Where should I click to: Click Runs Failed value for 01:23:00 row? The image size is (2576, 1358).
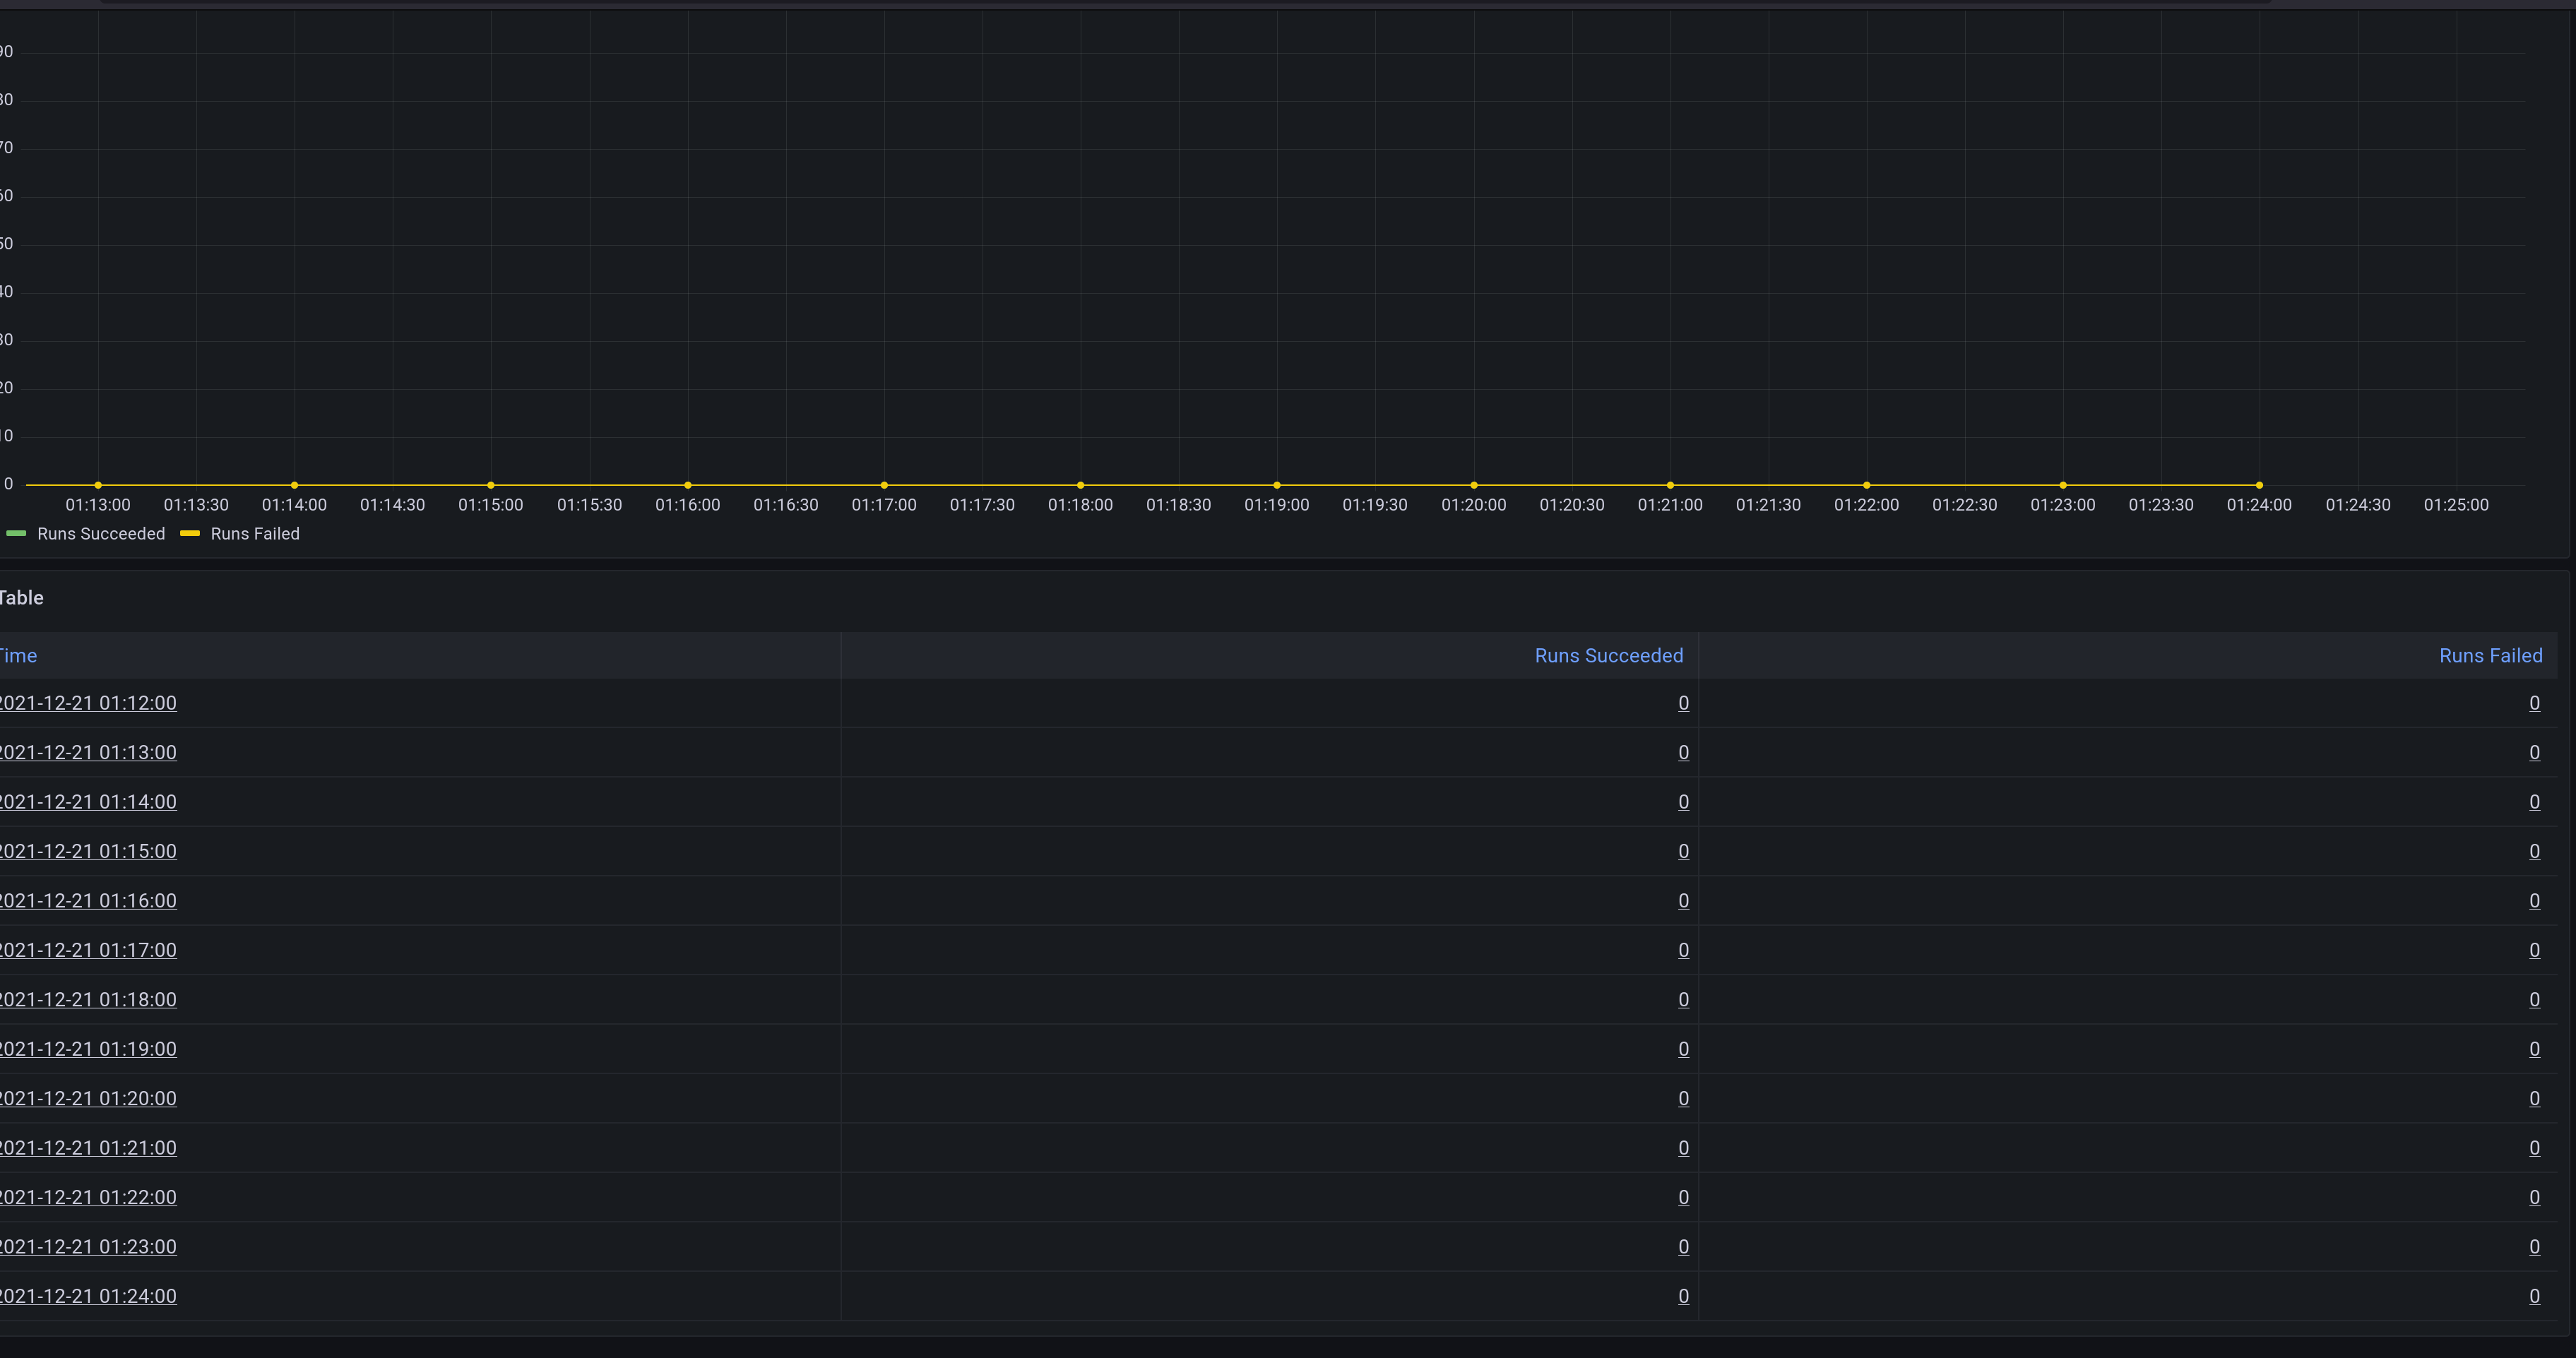click(x=2534, y=1247)
